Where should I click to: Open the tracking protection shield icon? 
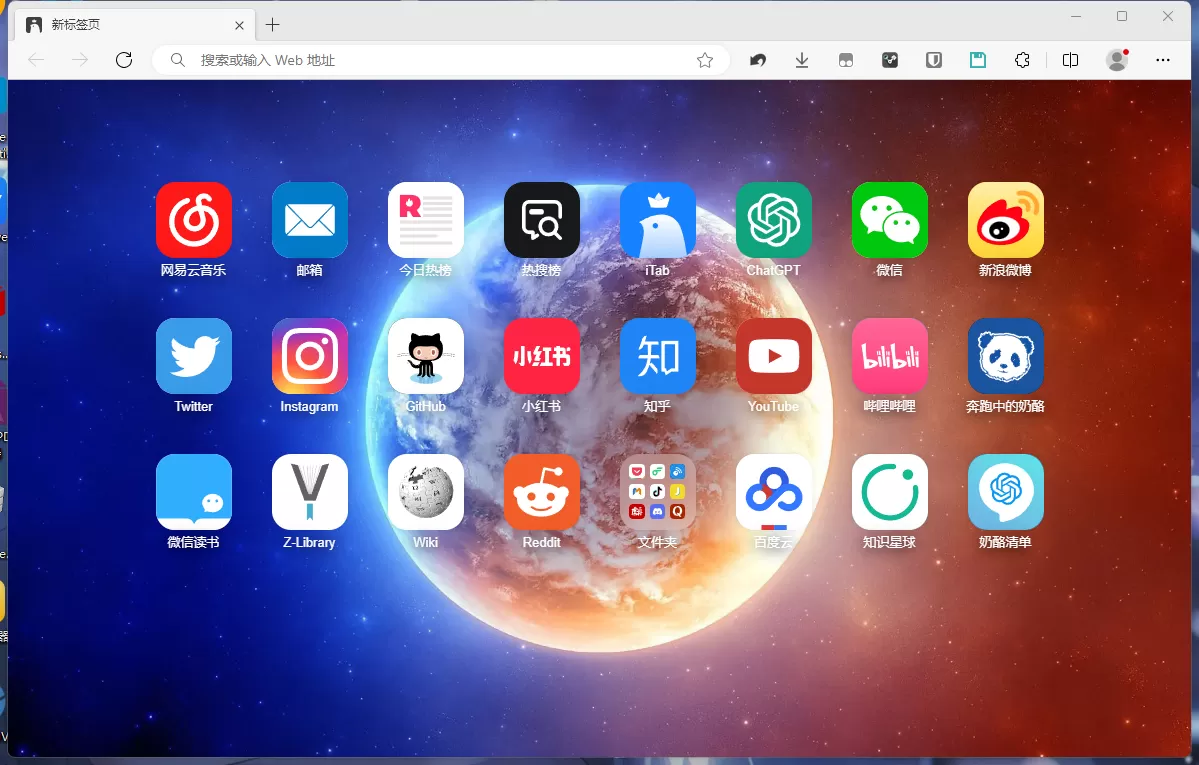(933, 60)
